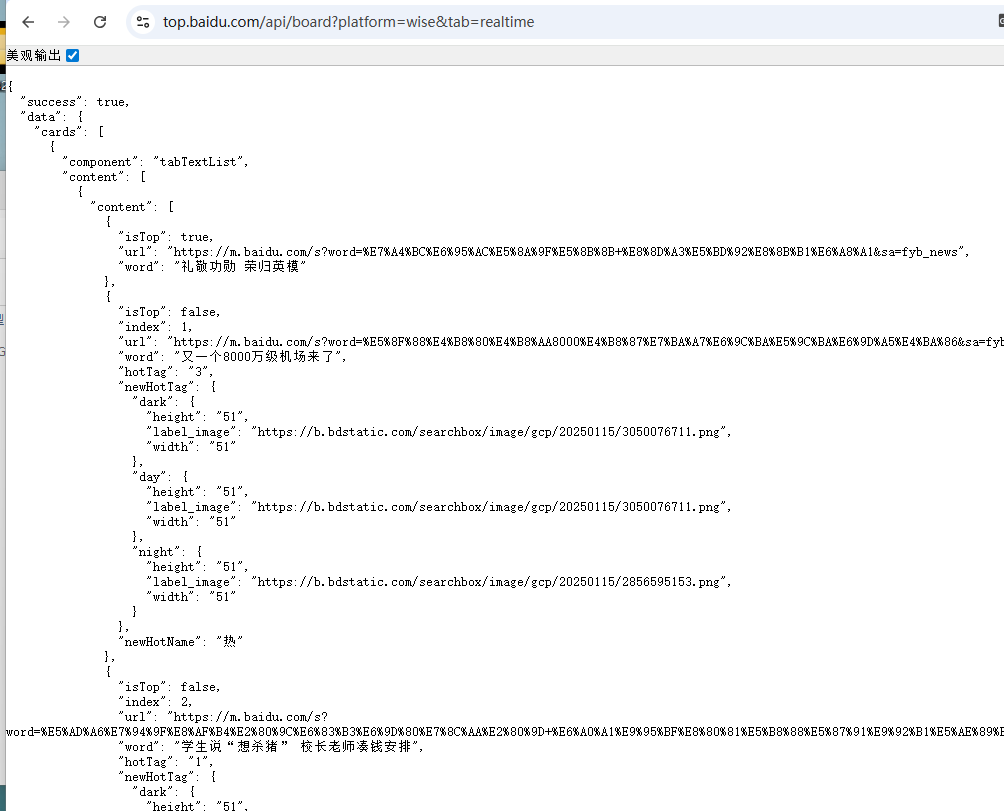The image size is (1004, 811).
Task: Click the forward navigation arrow
Action: click(x=64, y=22)
